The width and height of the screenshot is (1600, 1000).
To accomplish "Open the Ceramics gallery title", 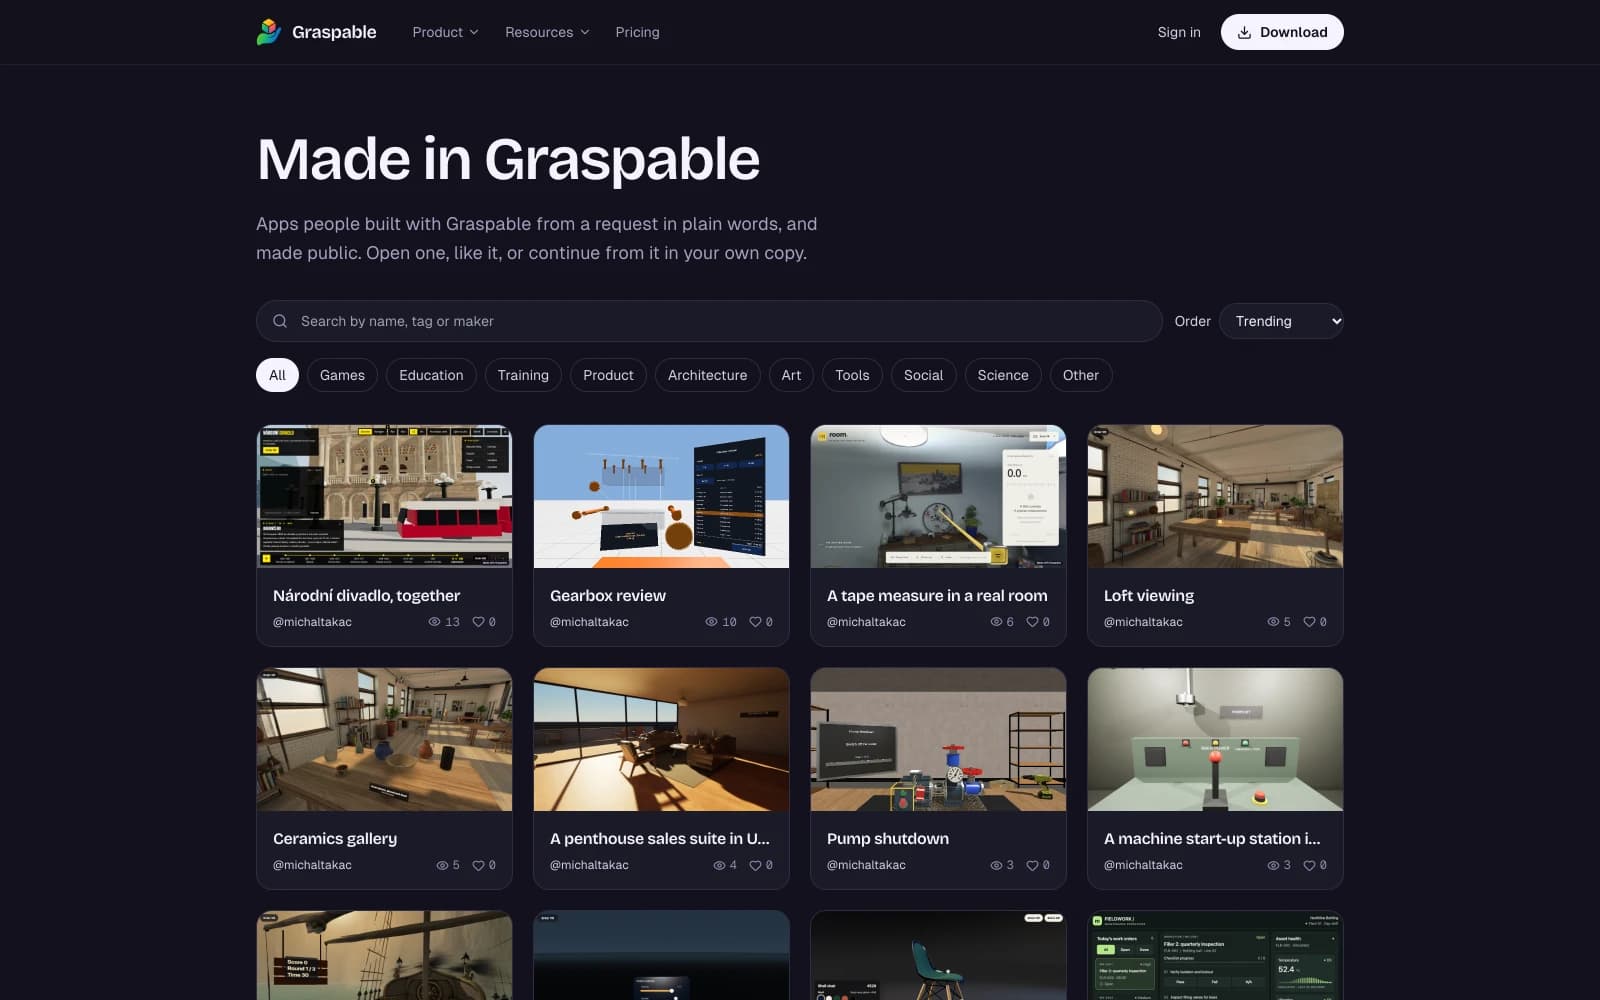I will 335,839.
